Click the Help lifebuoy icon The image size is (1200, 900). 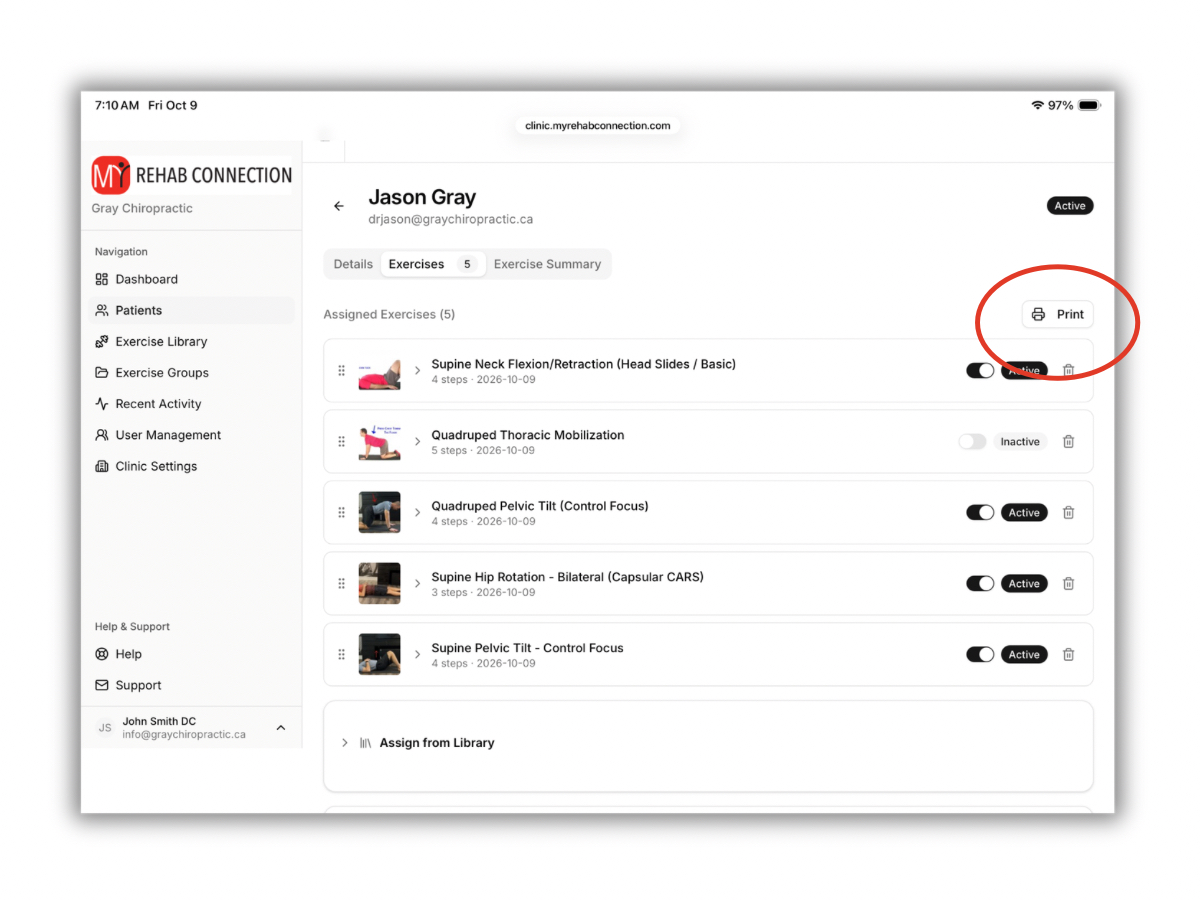pyautogui.click(x=102, y=654)
